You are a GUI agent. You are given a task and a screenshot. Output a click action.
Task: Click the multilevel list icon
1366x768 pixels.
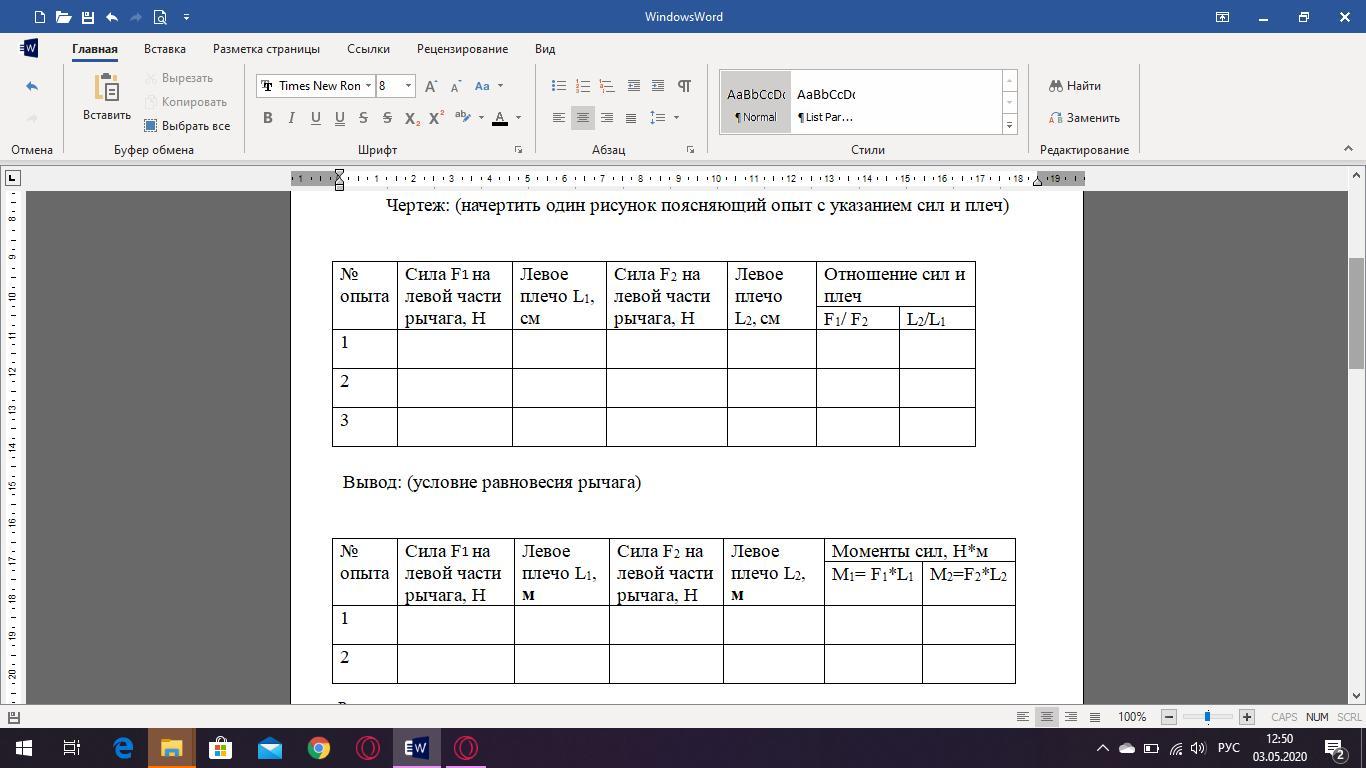point(607,86)
